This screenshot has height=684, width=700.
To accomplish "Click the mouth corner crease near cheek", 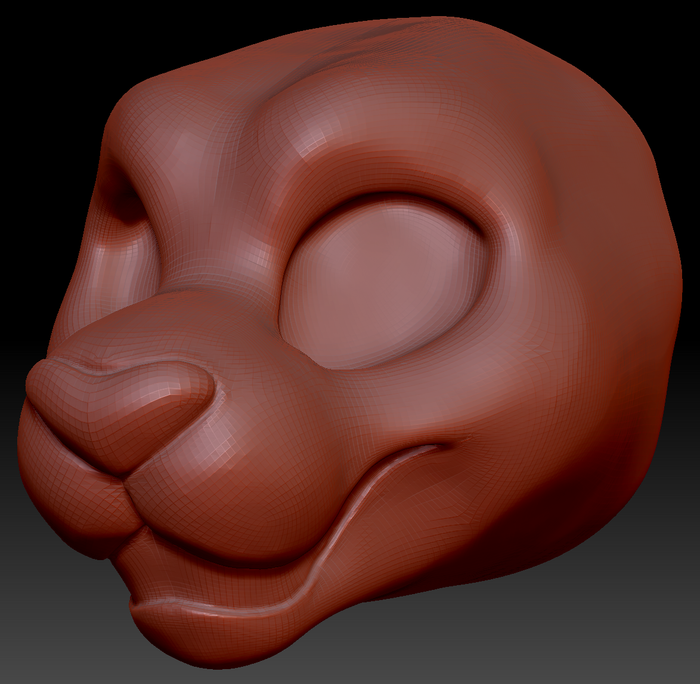I will [x=440, y=447].
